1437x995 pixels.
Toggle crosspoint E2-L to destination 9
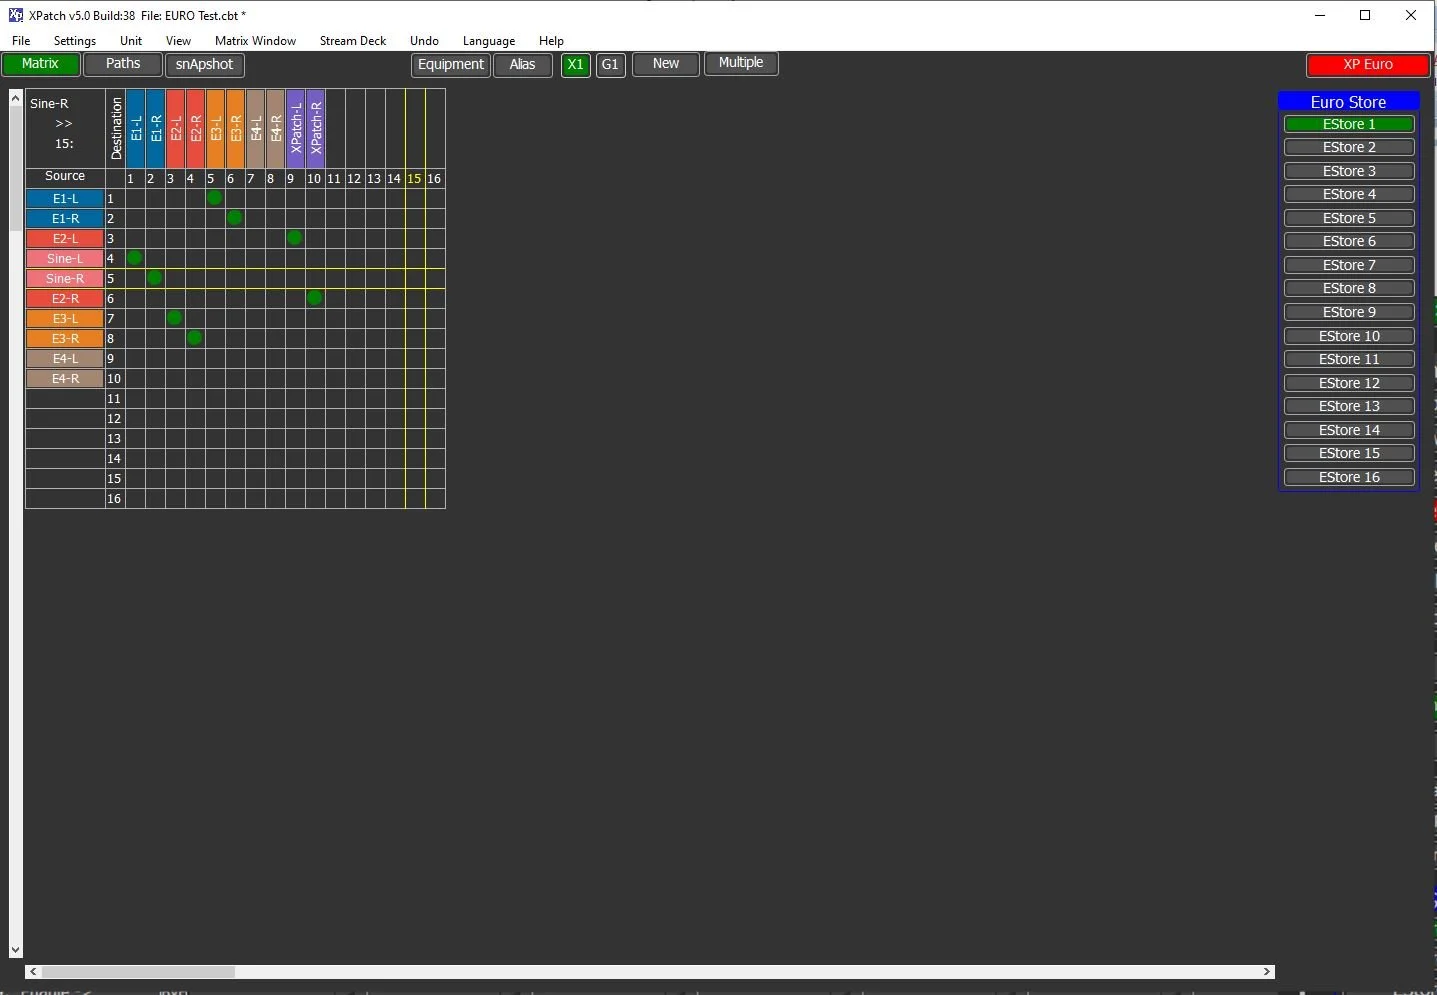click(295, 238)
